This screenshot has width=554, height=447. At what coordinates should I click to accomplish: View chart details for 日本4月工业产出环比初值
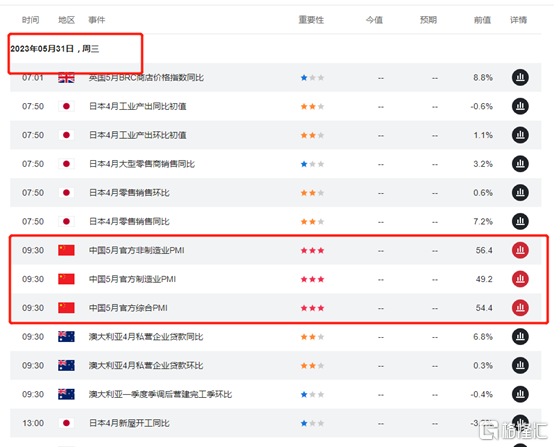click(x=520, y=135)
